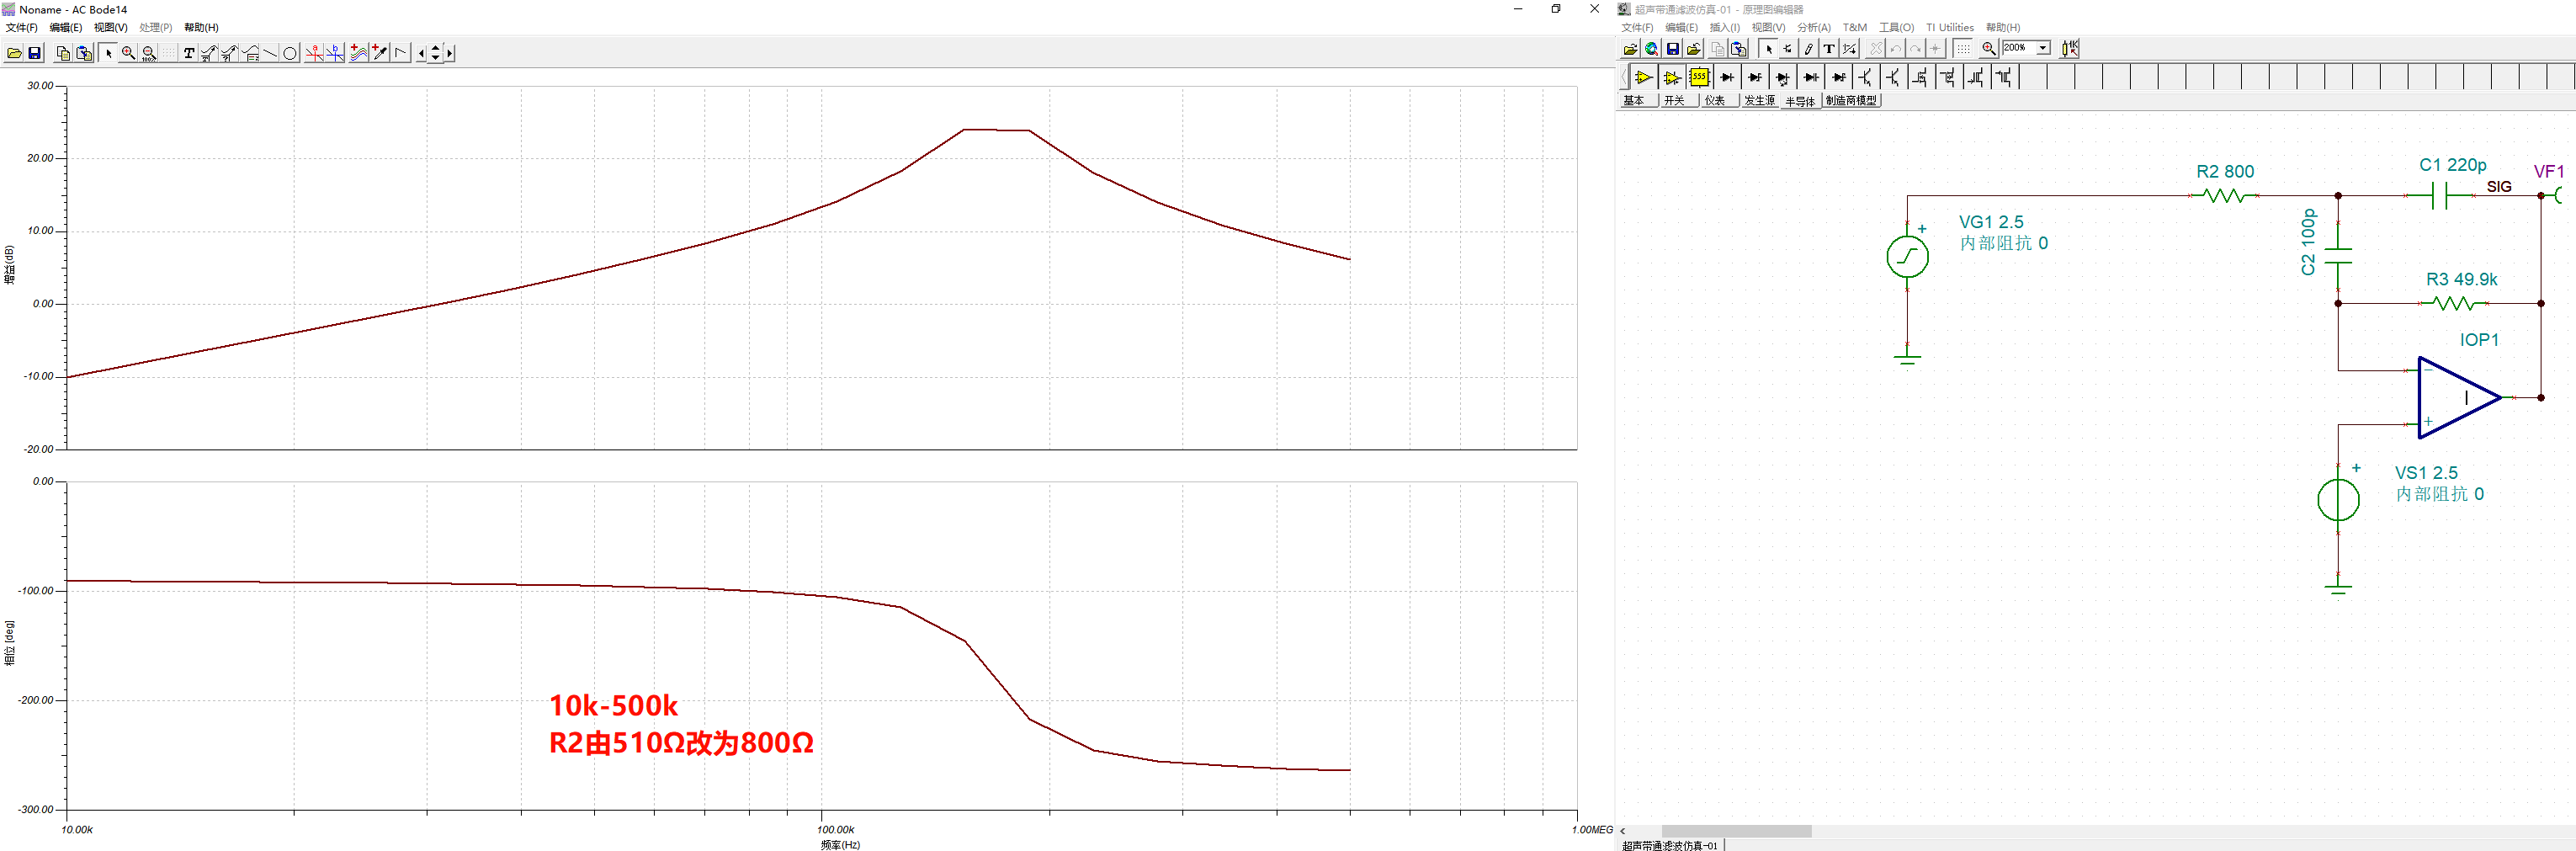The height and width of the screenshot is (851, 2576).
Task: Place a 555 timer component
Action: (x=1699, y=77)
